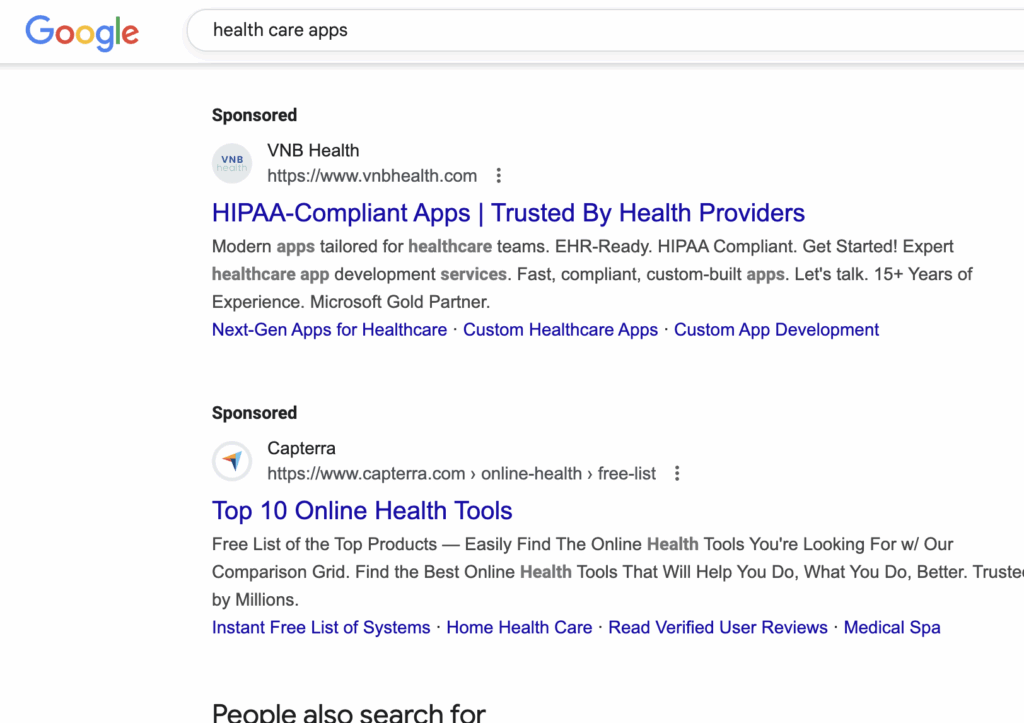Click the People also search for heading

click(349, 712)
